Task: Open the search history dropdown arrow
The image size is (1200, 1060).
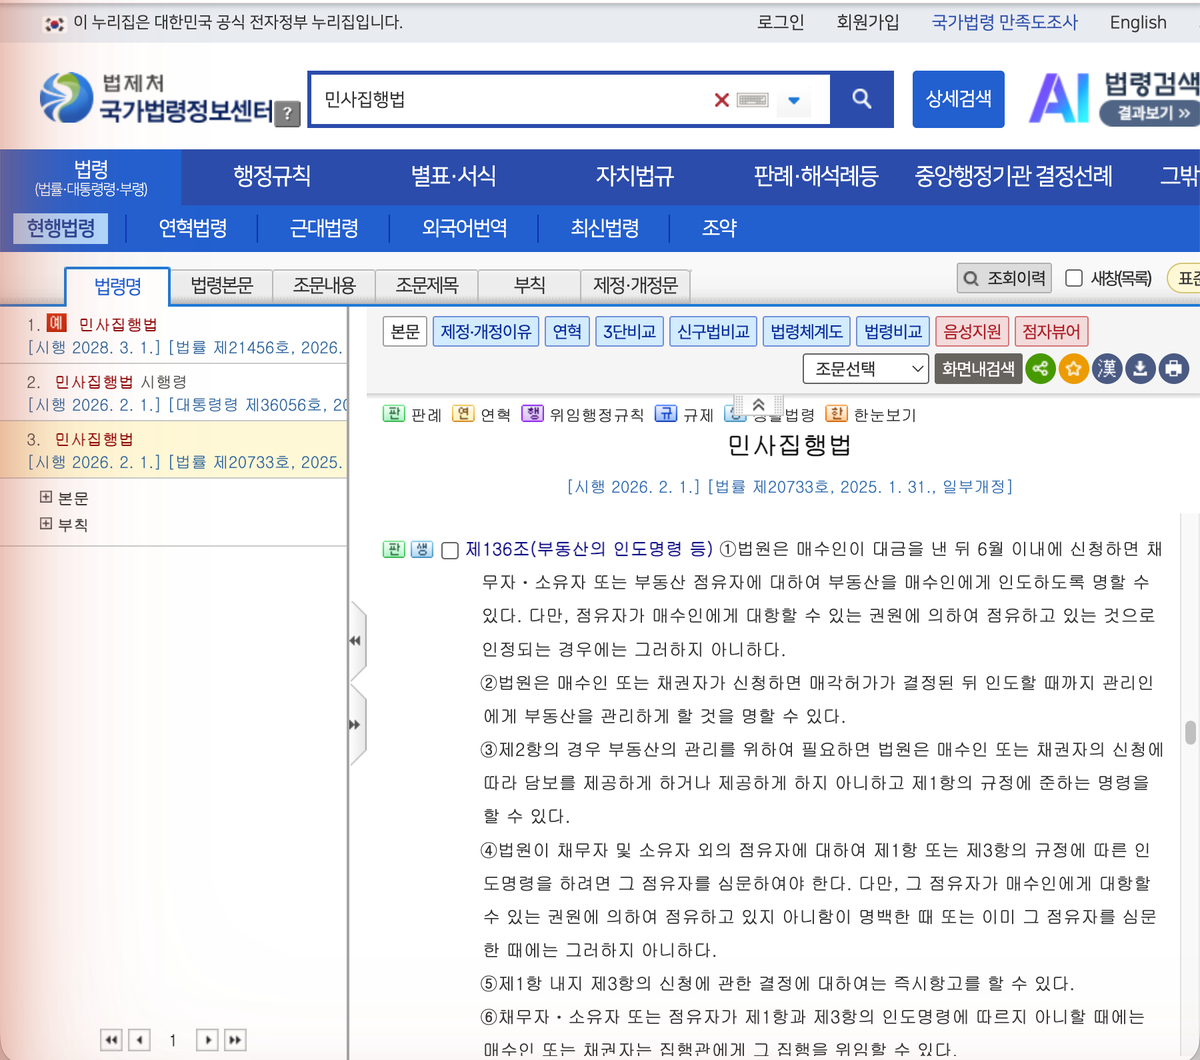Action: tap(794, 100)
